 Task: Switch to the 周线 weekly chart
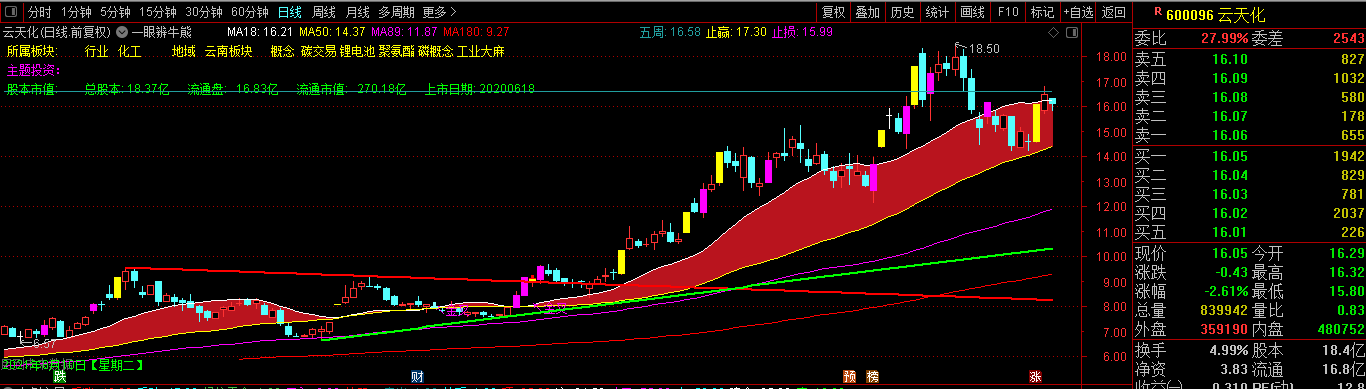point(324,12)
